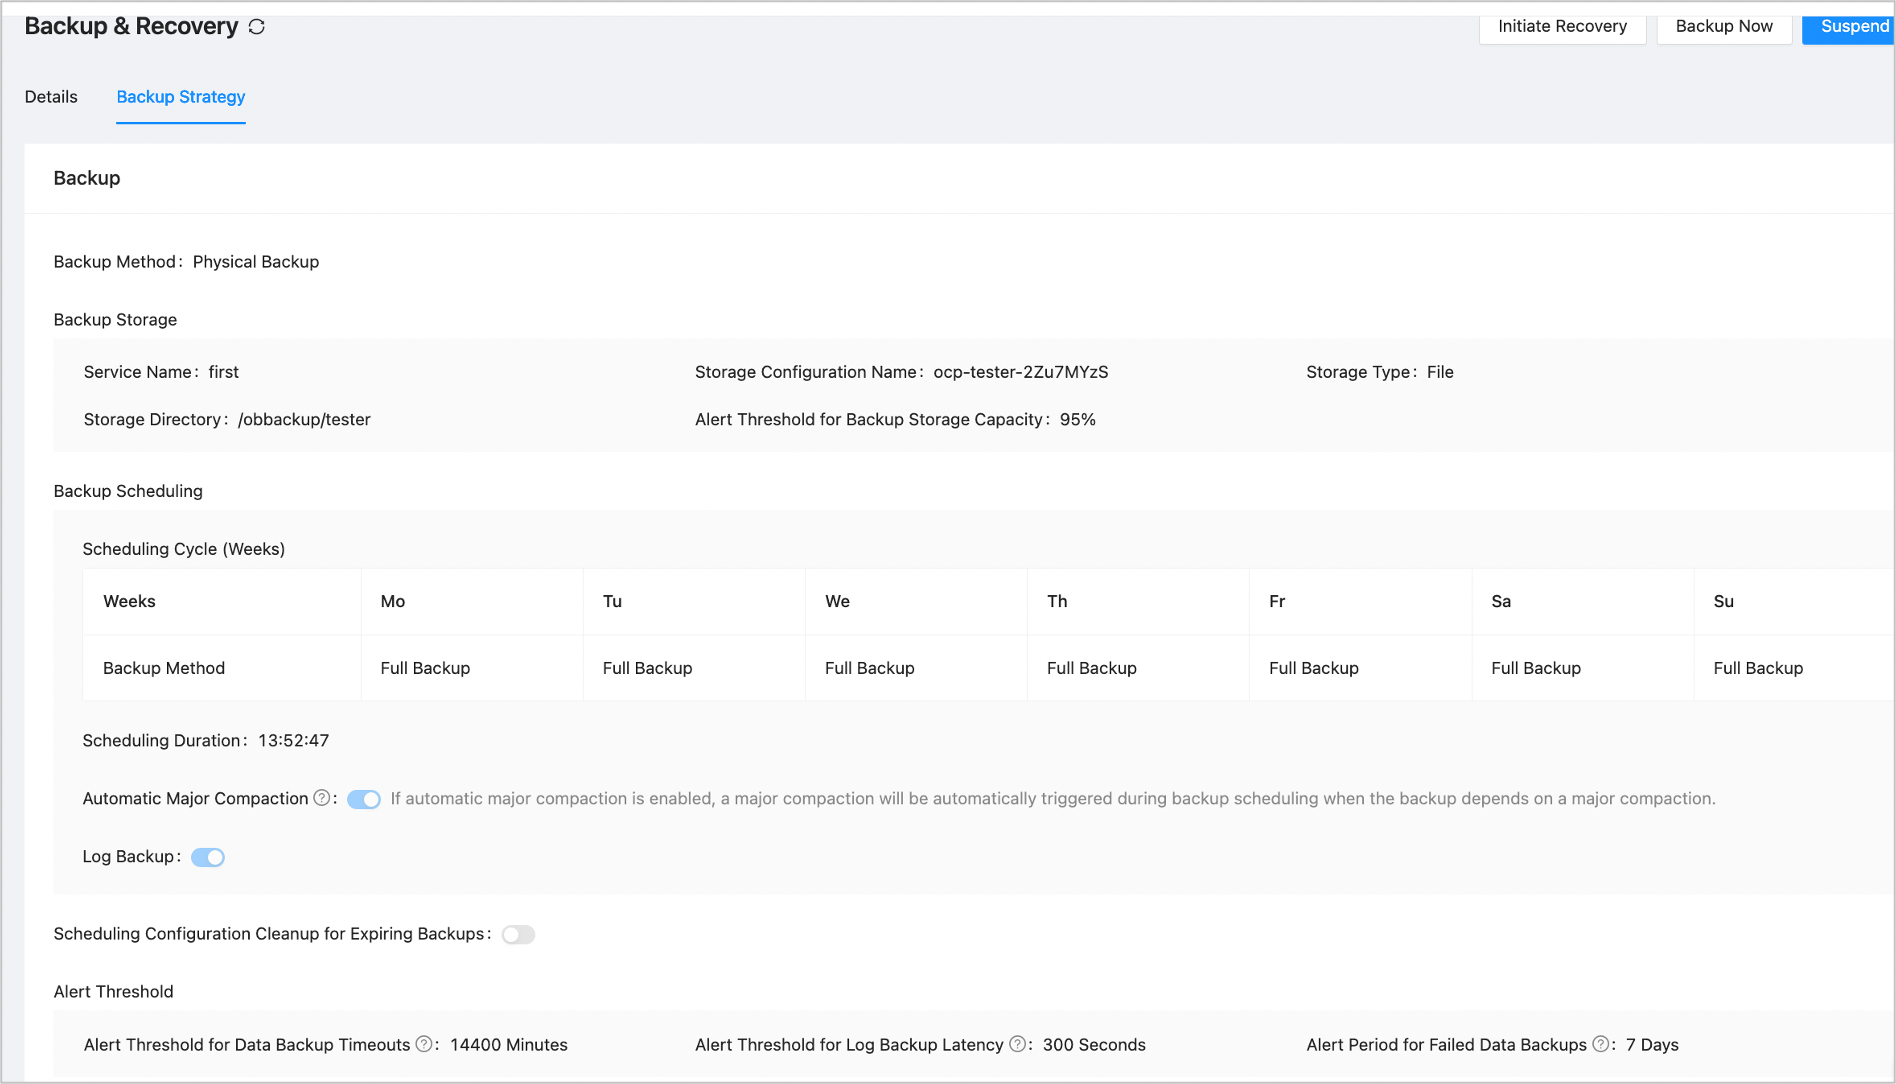The width and height of the screenshot is (1896, 1084).
Task: Click the Su column header
Action: (x=1724, y=601)
